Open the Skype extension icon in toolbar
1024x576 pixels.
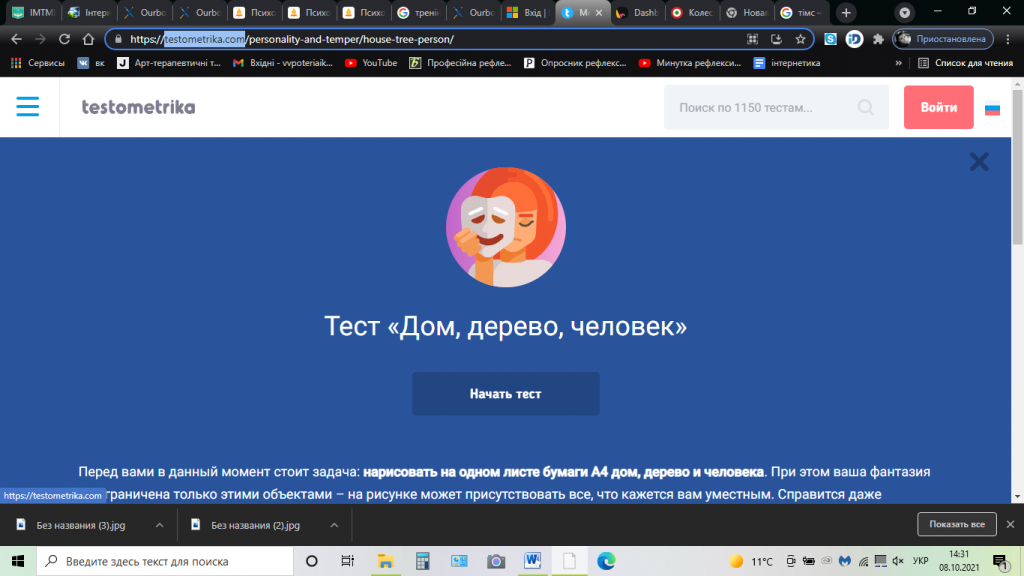(x=829, y=40)
